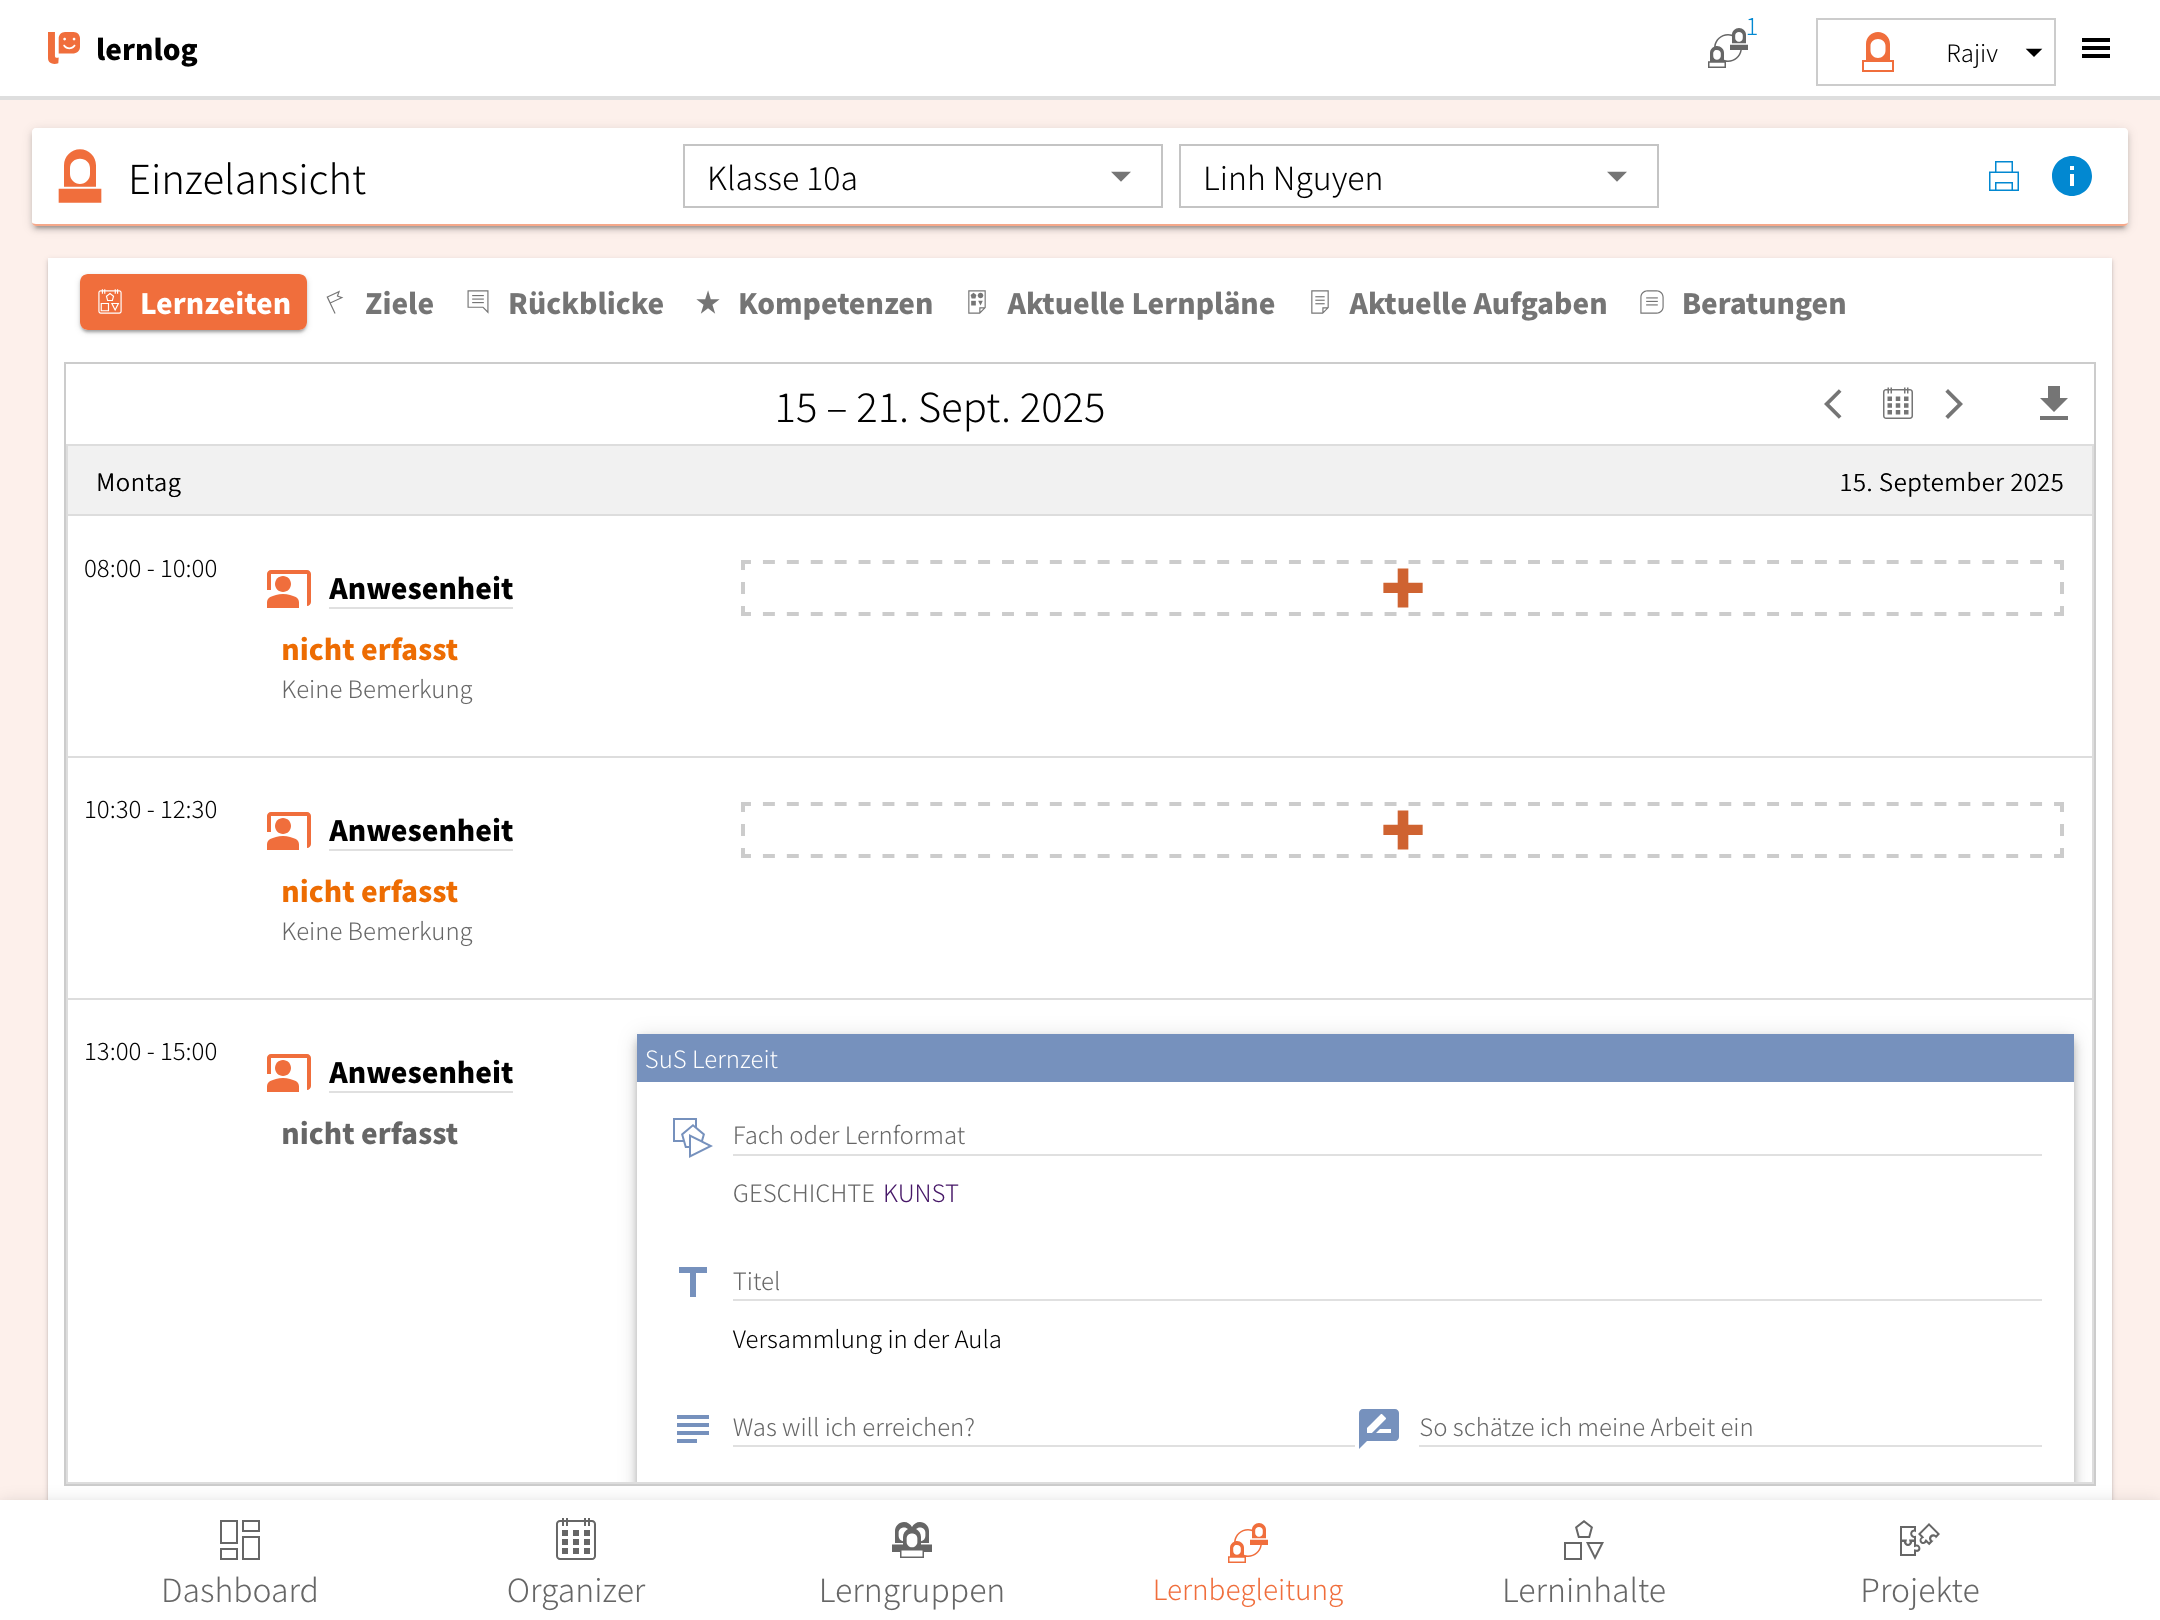2160x1620 pixels.
Task: Click the KUNST subject tag
Action: (920, 1193)
